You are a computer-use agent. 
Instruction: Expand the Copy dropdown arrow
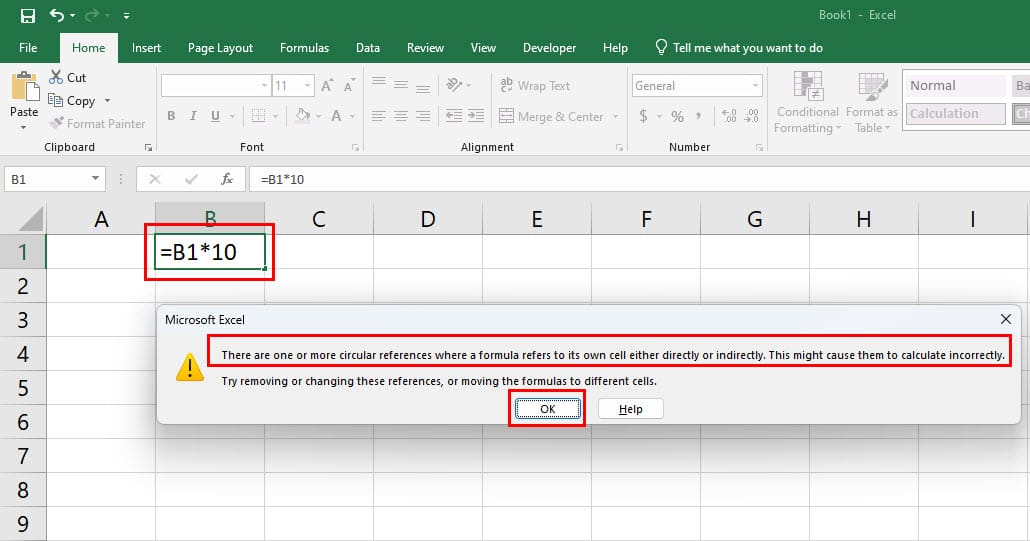coord(107,100)
